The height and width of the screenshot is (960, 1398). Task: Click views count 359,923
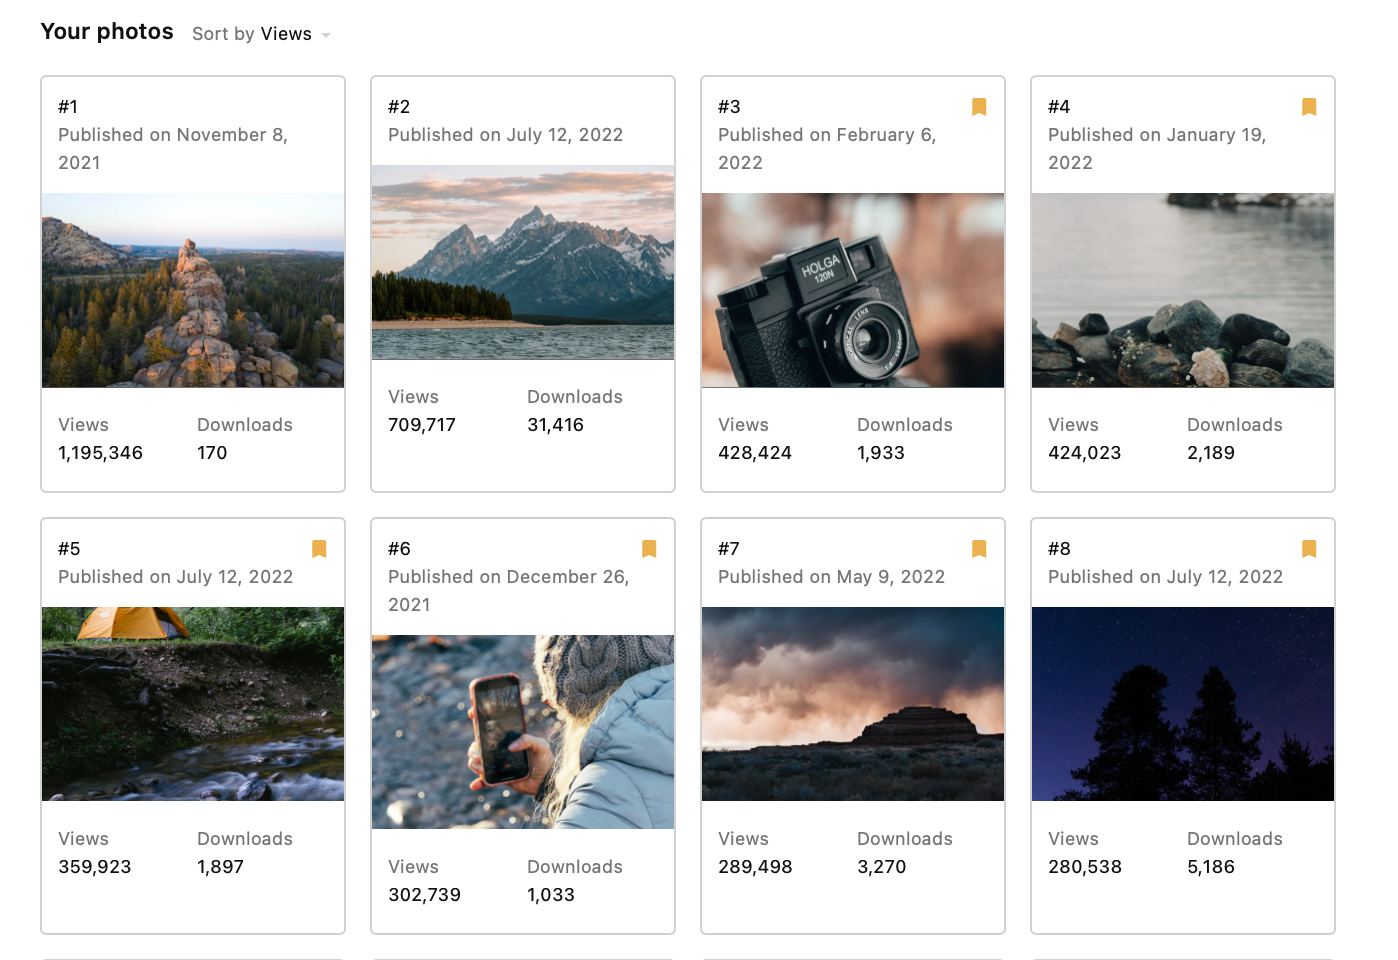pyautogui.click(x=95, y=867)
